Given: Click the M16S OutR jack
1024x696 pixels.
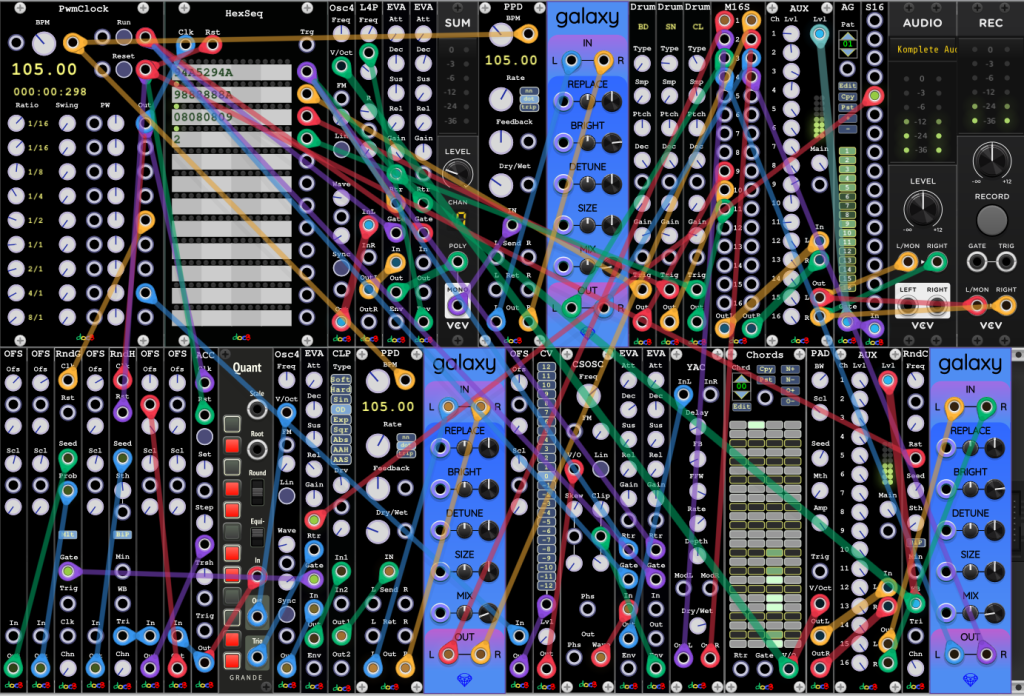Looking at the screenshot, I should (x=752, y=327).
